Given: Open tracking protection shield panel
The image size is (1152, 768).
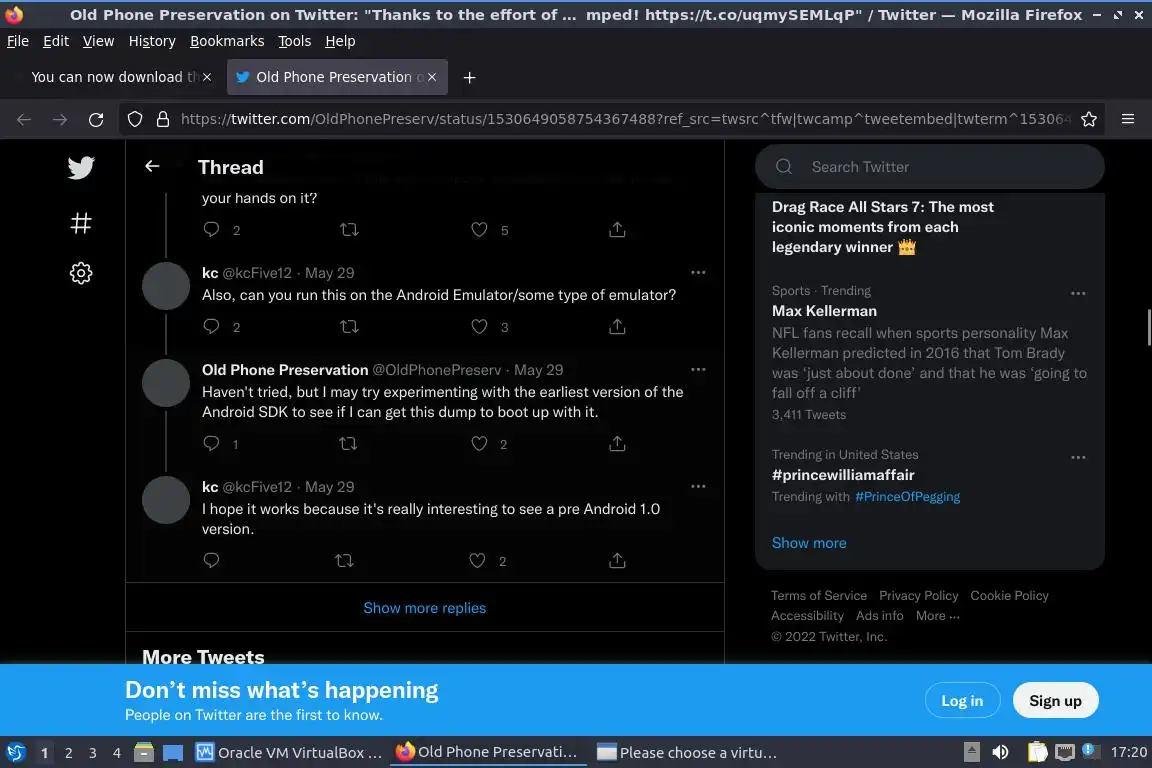Looking at the screenshot, I should 134,119.
